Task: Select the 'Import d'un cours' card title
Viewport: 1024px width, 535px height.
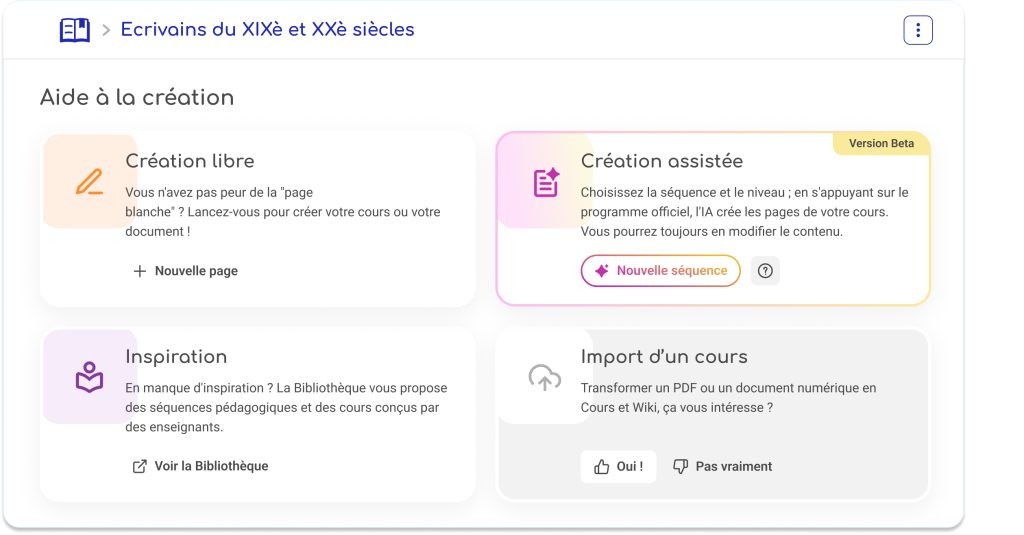Action: coord(664,357)
